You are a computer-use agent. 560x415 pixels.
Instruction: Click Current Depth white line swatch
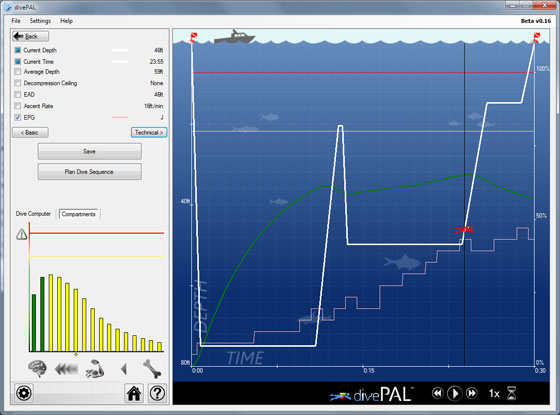tap(120, 50)
